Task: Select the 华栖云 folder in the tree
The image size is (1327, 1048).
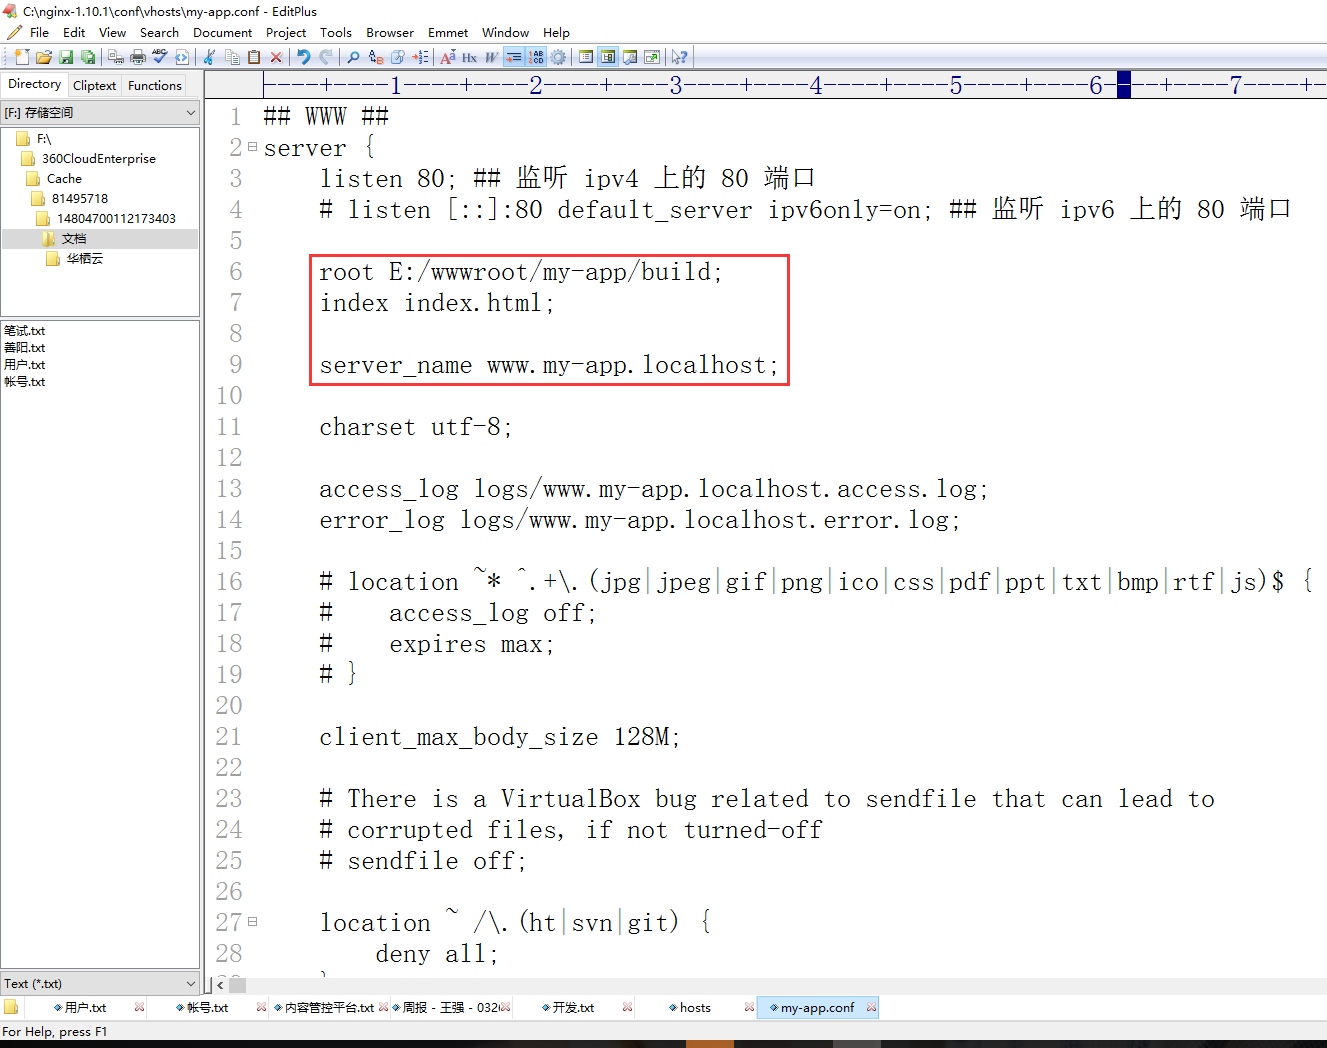Action: [75, 259]
